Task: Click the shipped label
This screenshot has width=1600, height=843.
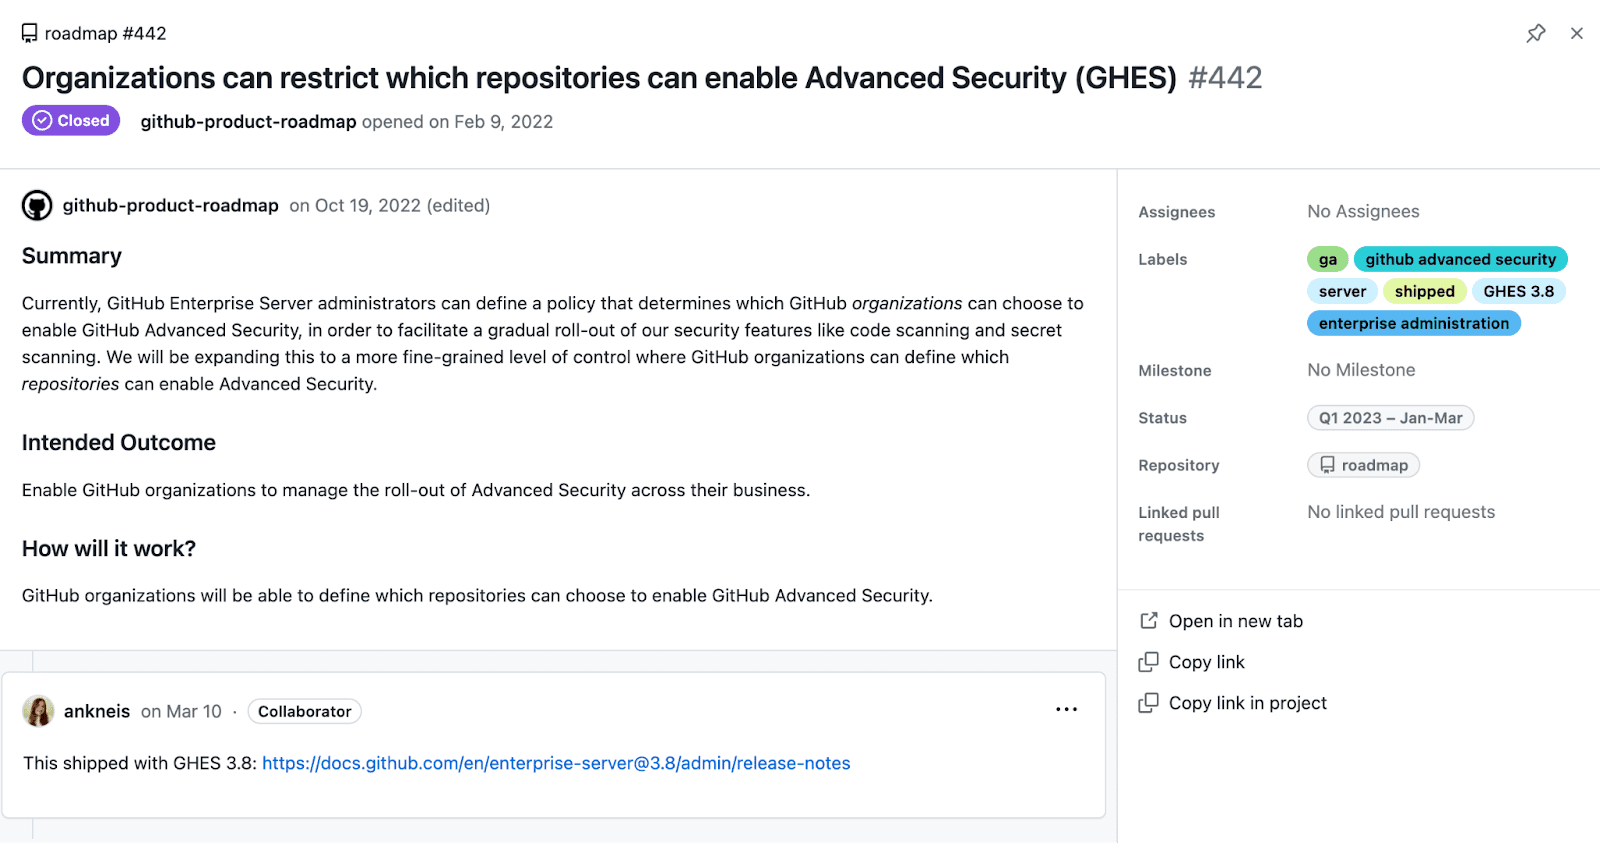Action: (1423, 291)
